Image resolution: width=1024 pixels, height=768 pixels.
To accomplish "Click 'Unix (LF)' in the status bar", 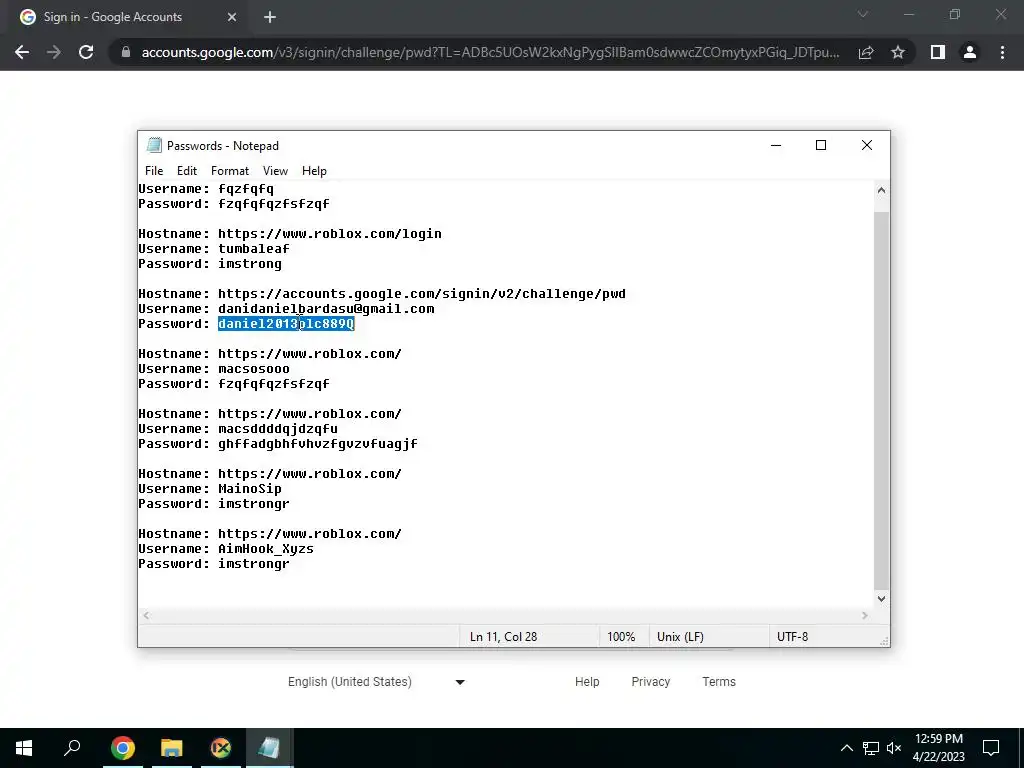I will tap(680, 637).
